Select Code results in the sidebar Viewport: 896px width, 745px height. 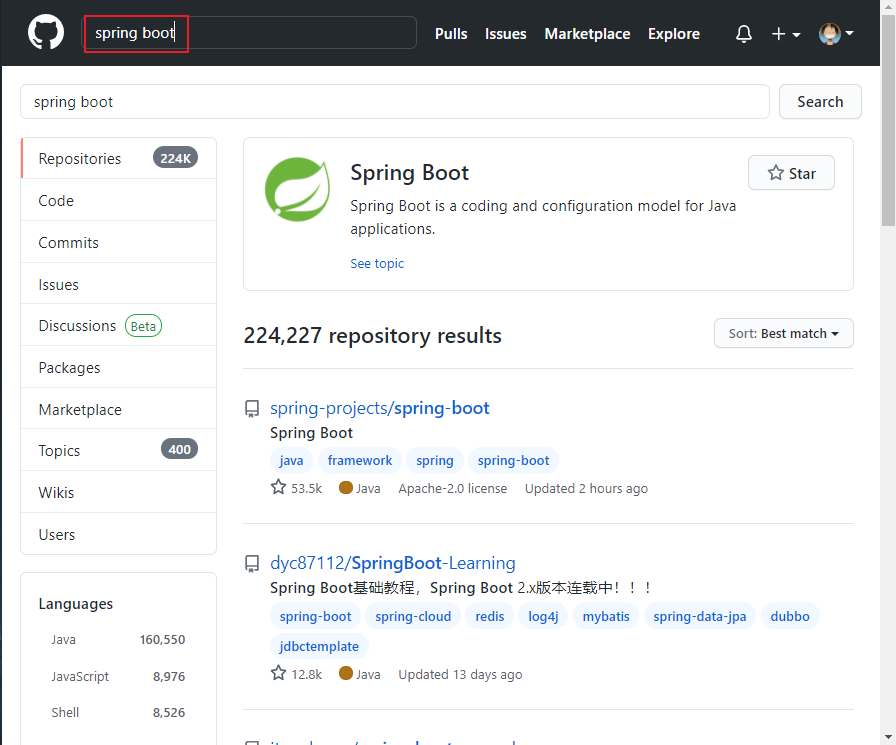tap(118, 201)
